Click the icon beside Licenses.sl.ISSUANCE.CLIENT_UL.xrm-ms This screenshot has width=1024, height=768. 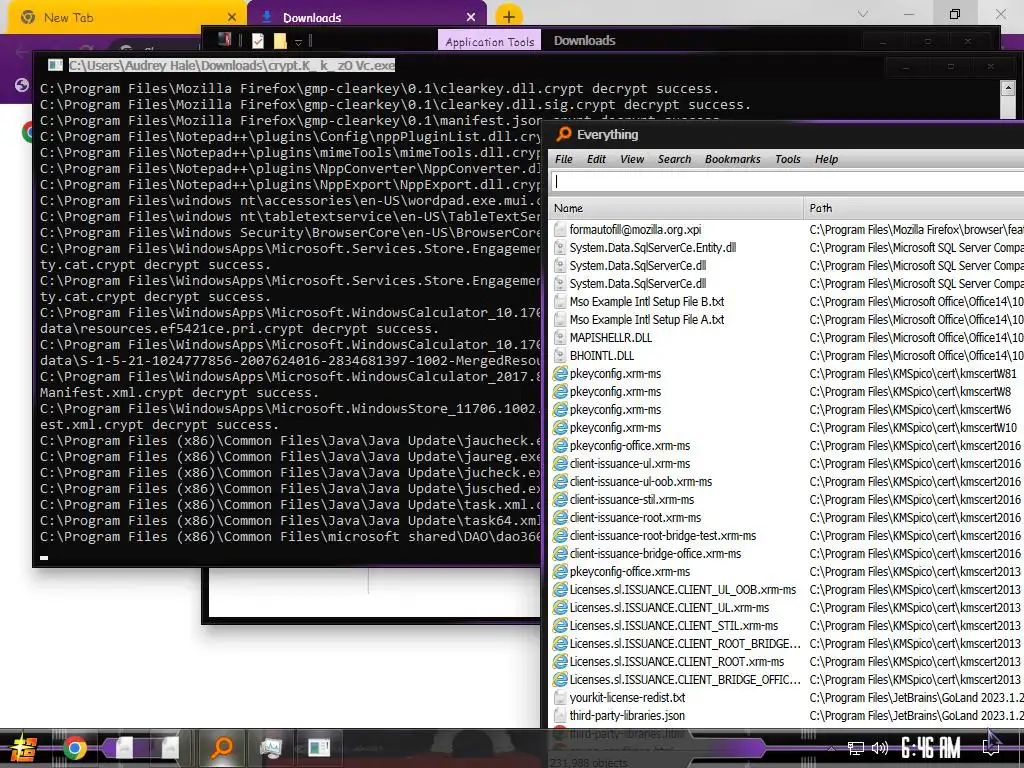[x=560, y=608]
